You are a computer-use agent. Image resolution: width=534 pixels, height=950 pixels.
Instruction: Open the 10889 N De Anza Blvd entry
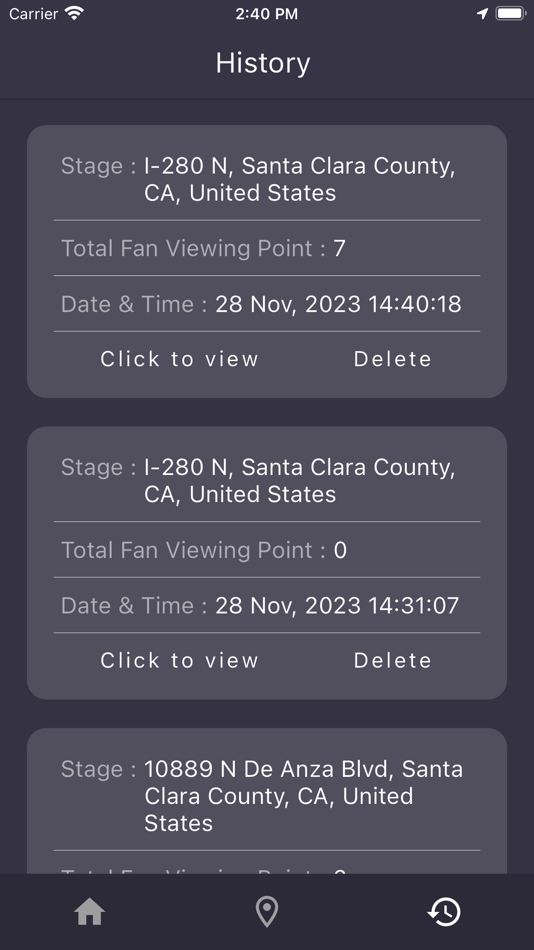[x=303, y=796]
